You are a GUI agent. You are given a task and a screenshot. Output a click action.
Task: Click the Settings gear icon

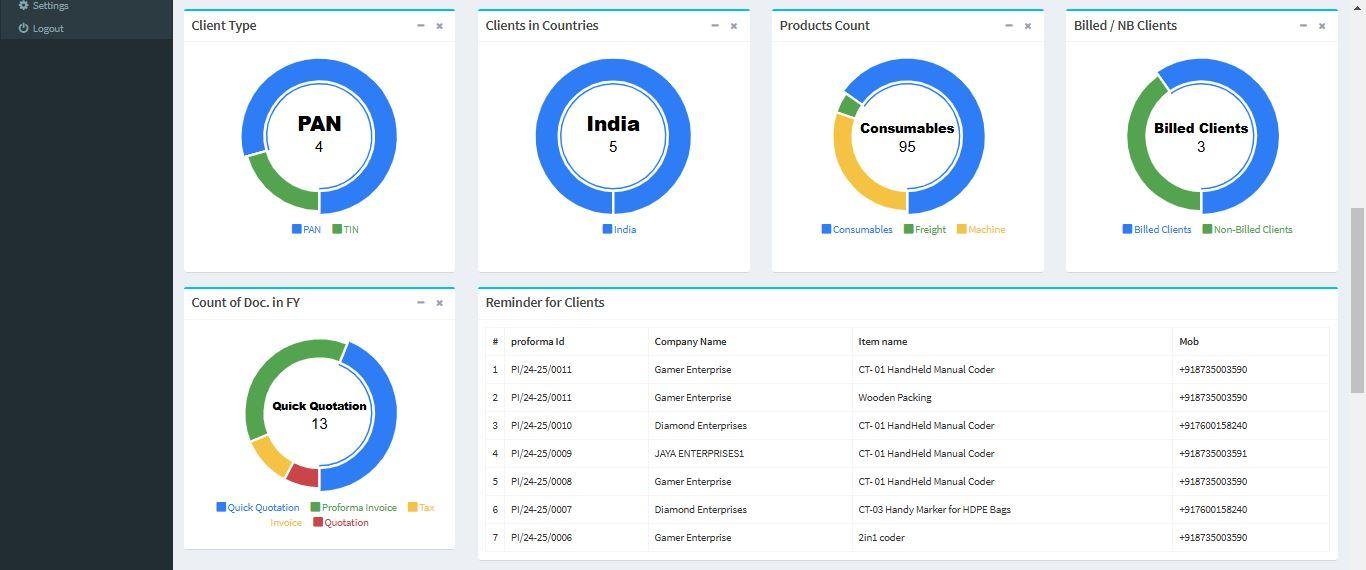(24, 5)
